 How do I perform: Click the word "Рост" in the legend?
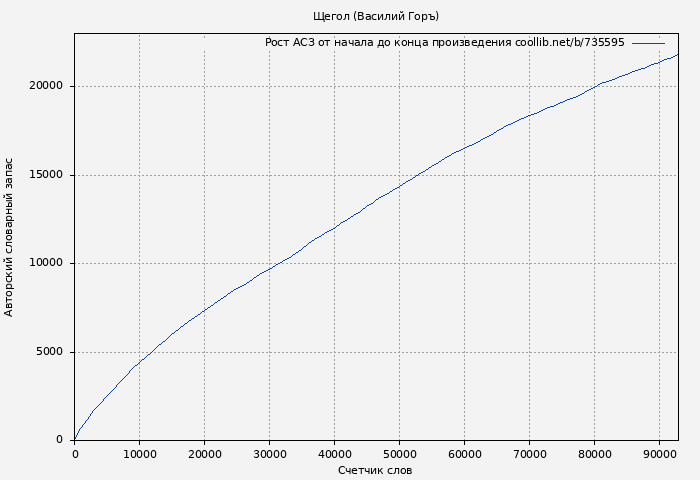(x=278, y=43)
